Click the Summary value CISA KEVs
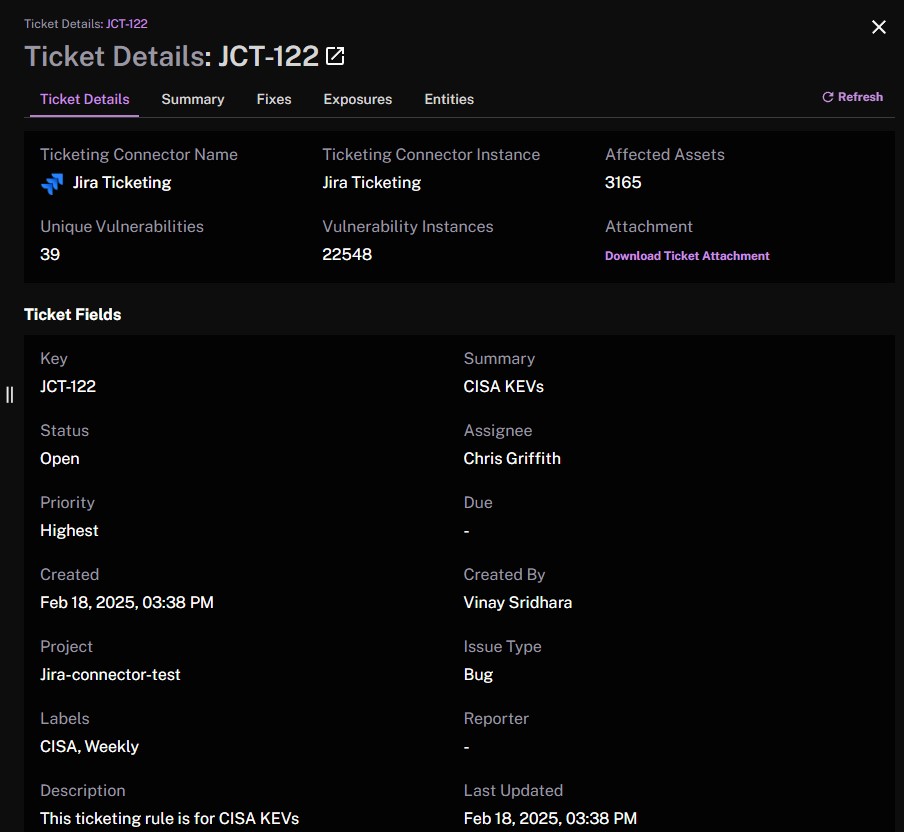Image resolution: width=904 pixels, height=832 pixels. pos(503,386)
